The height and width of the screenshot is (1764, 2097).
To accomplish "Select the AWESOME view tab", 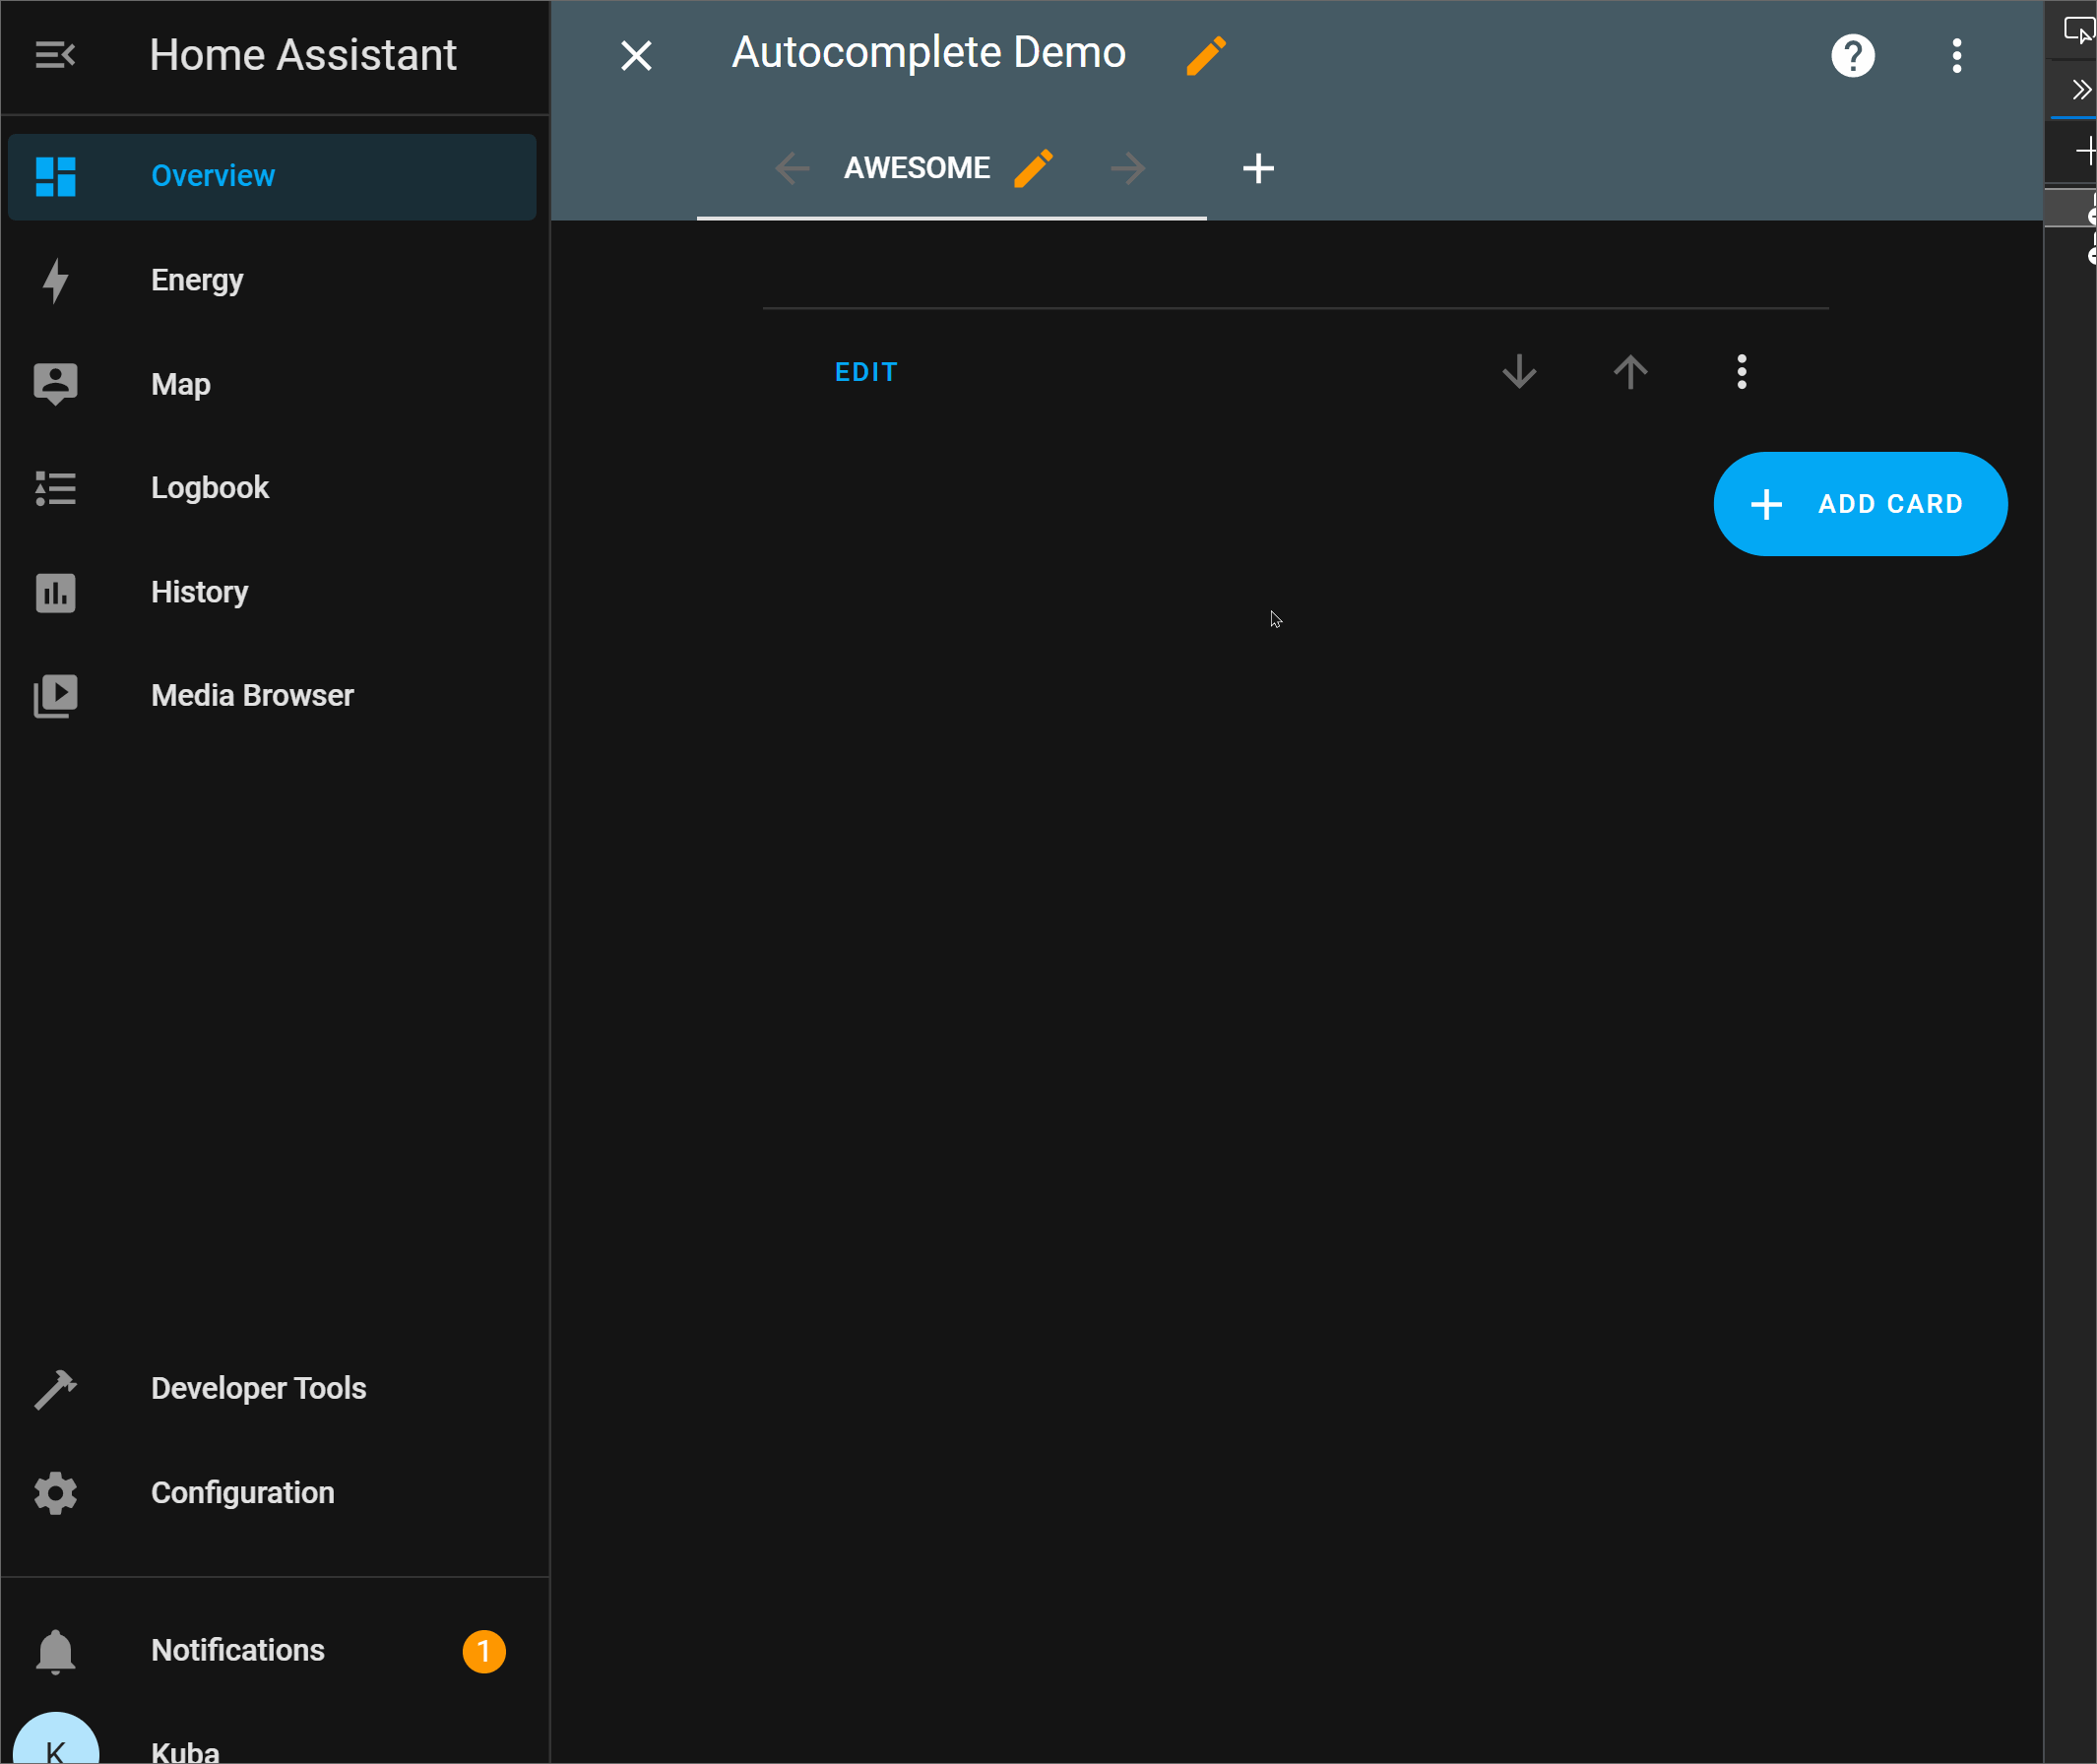I will coord(916,168).
